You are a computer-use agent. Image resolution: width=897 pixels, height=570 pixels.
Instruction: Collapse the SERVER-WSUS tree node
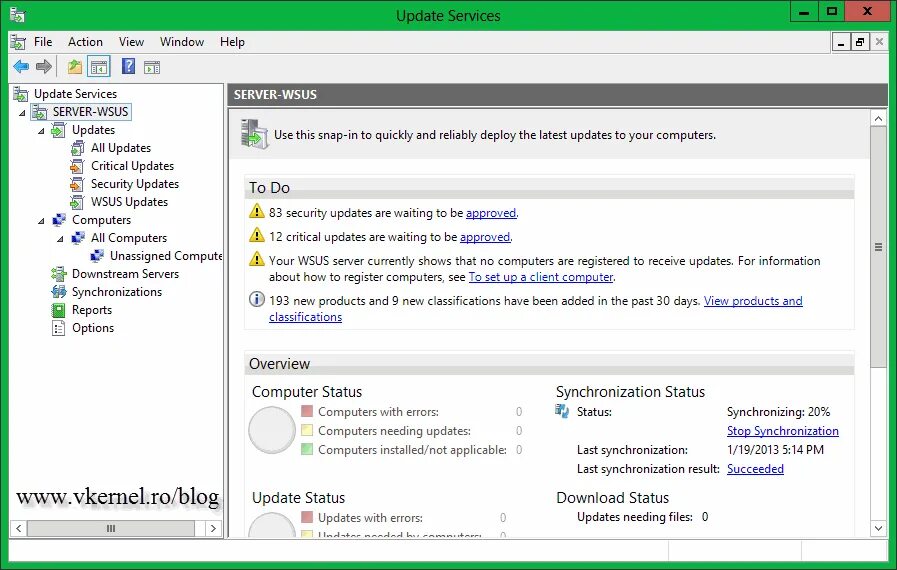22,113
